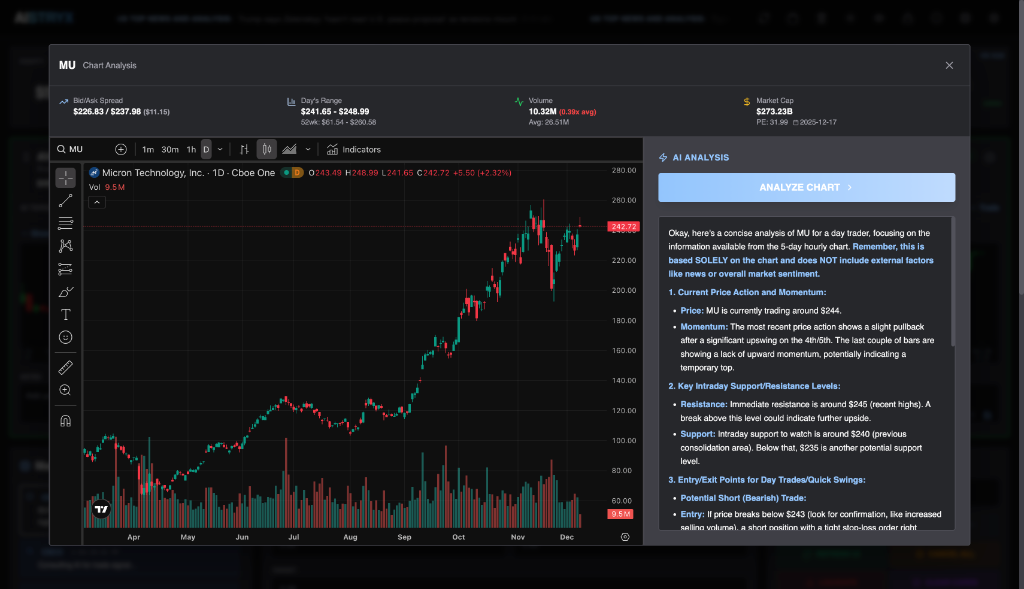This screenshot has width=1024, height=589.
Task: Select the text annotation tool
Action: [65, 314]
